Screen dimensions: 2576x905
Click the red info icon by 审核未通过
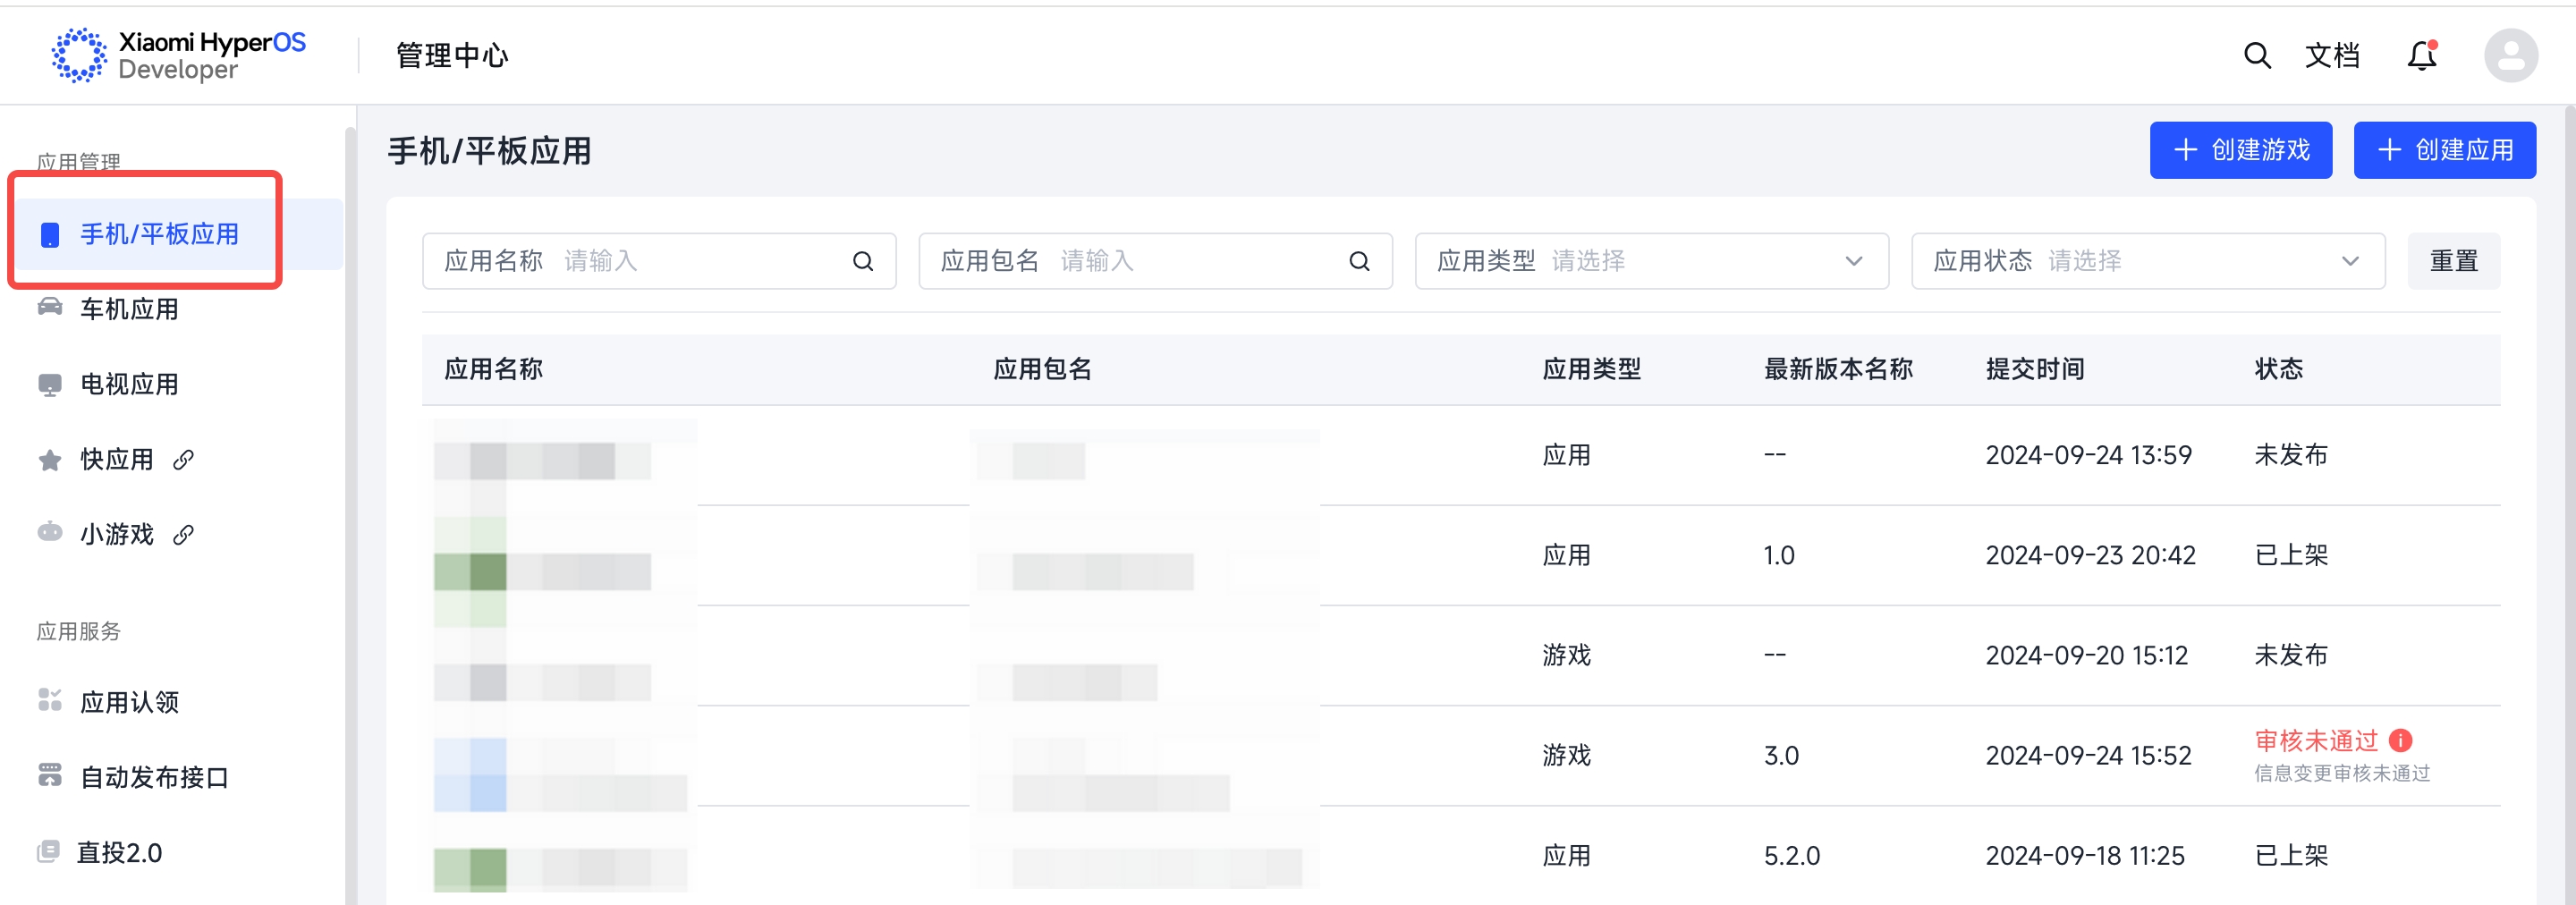2400,740
